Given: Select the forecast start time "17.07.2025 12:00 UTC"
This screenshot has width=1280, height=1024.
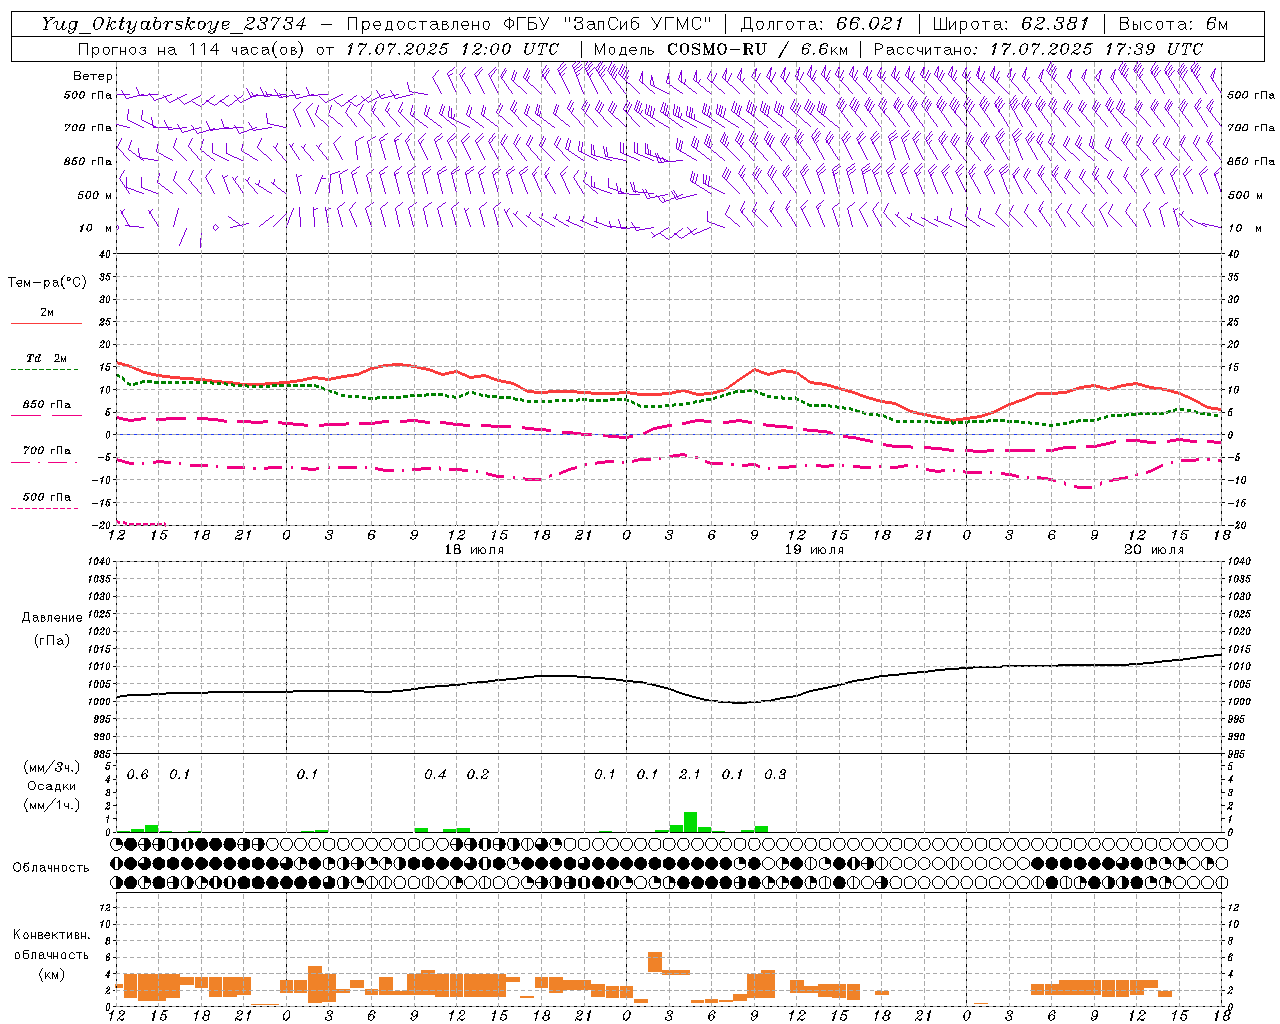Looking at the screenshot, I should (452, 49).
